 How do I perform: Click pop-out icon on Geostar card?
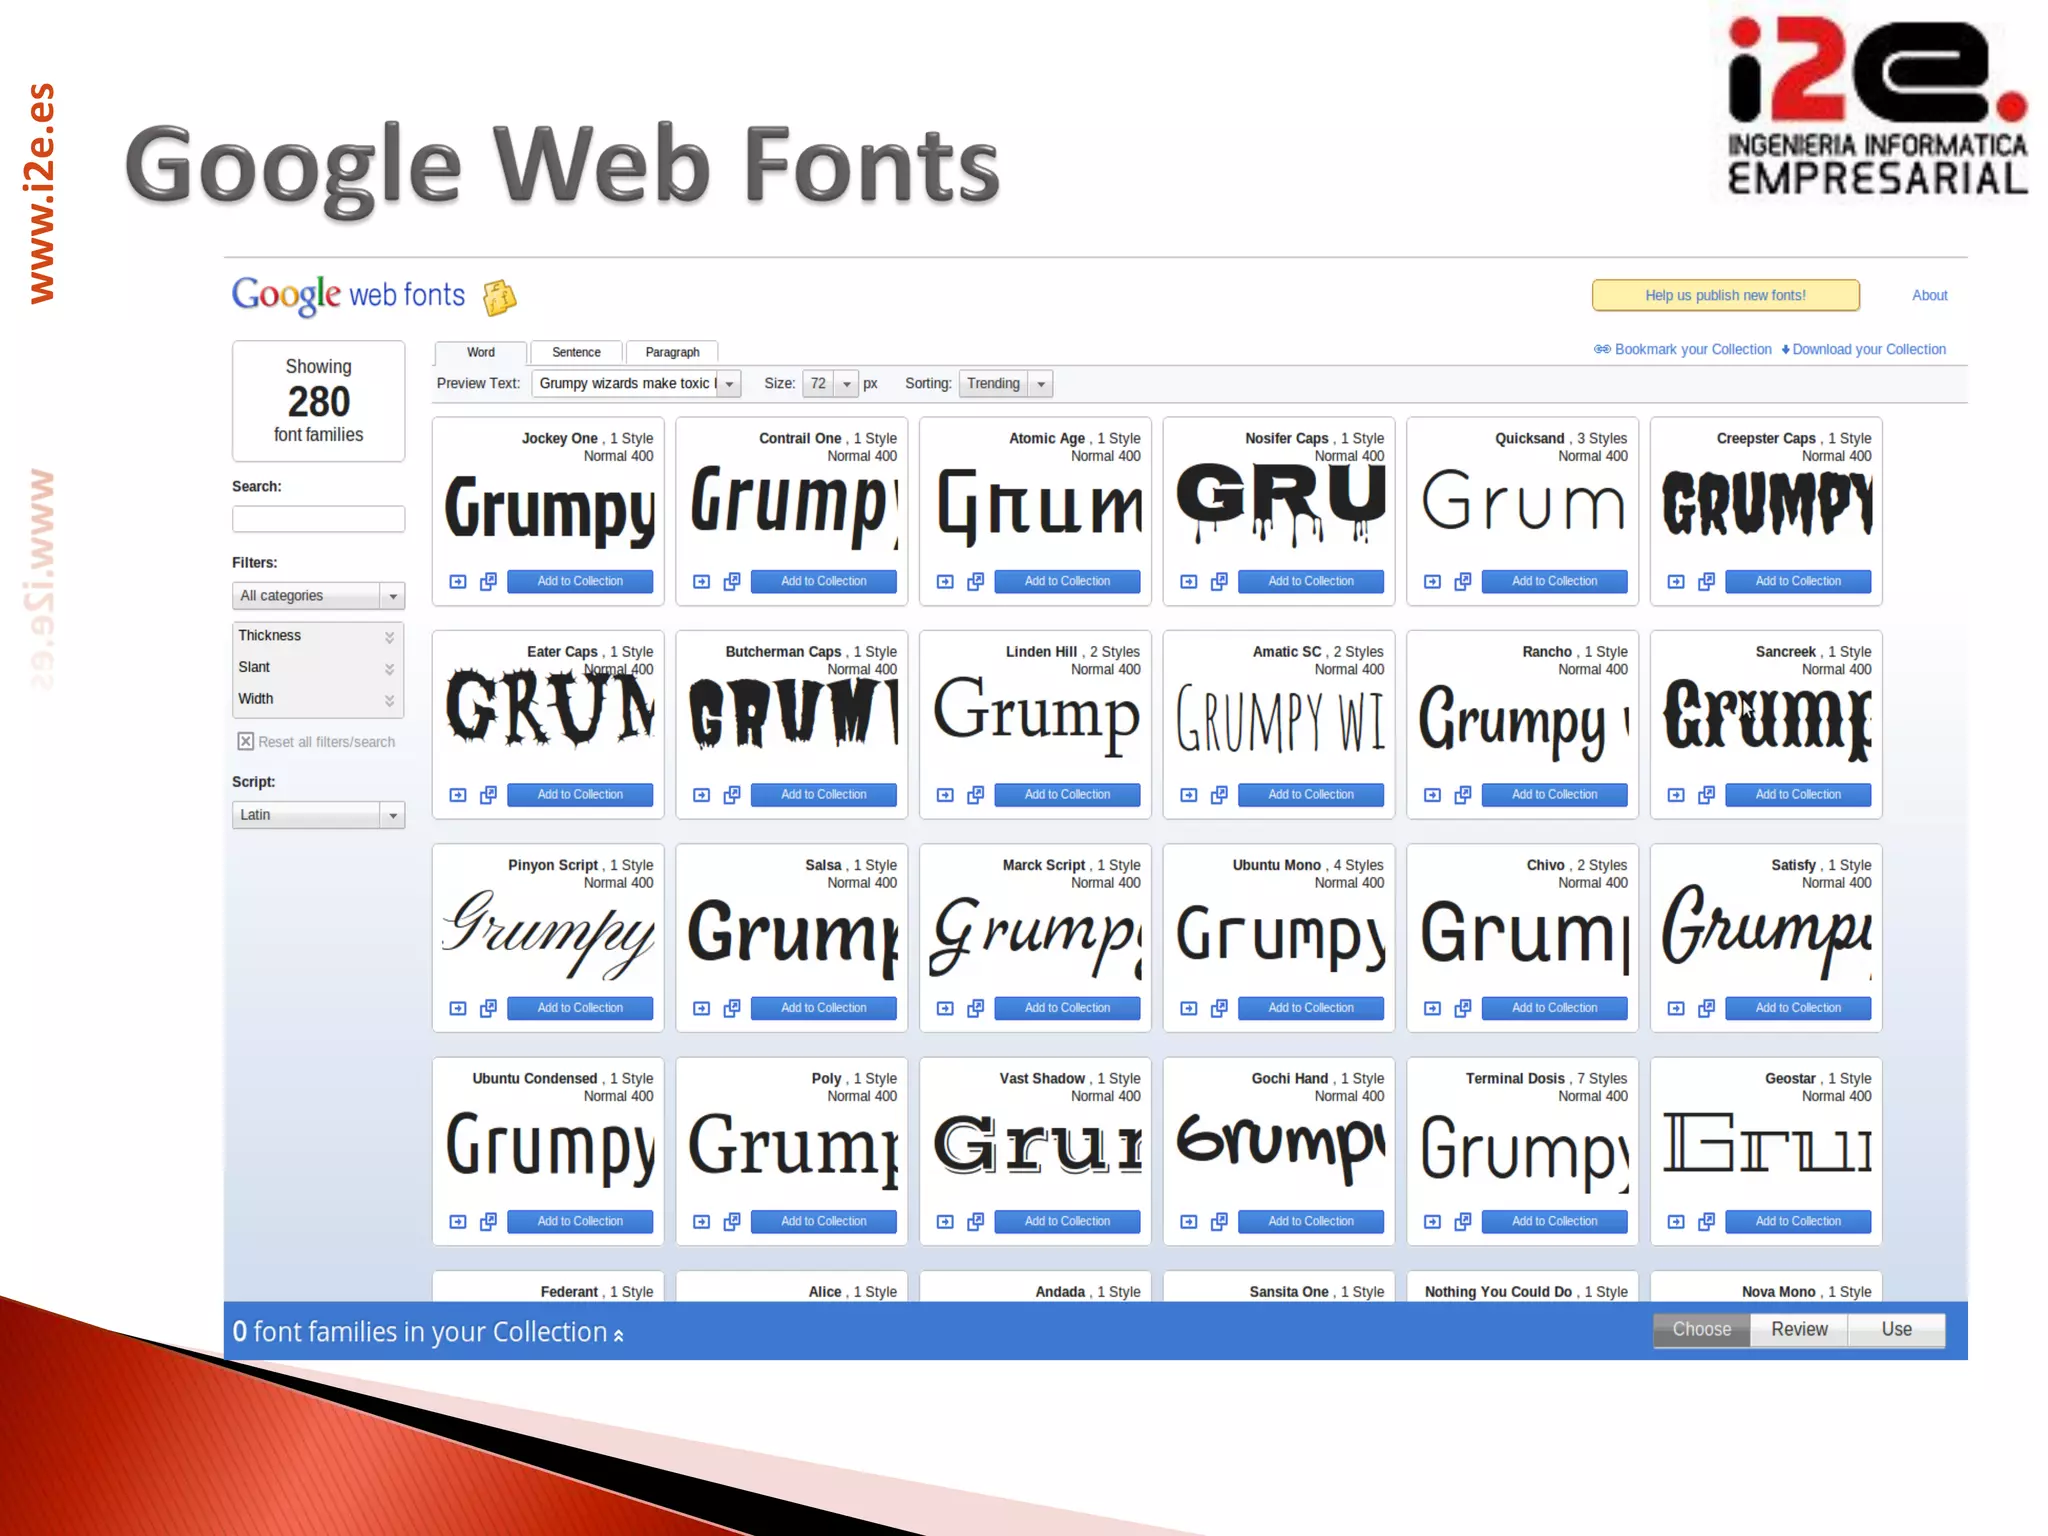click(1706, 1222)
